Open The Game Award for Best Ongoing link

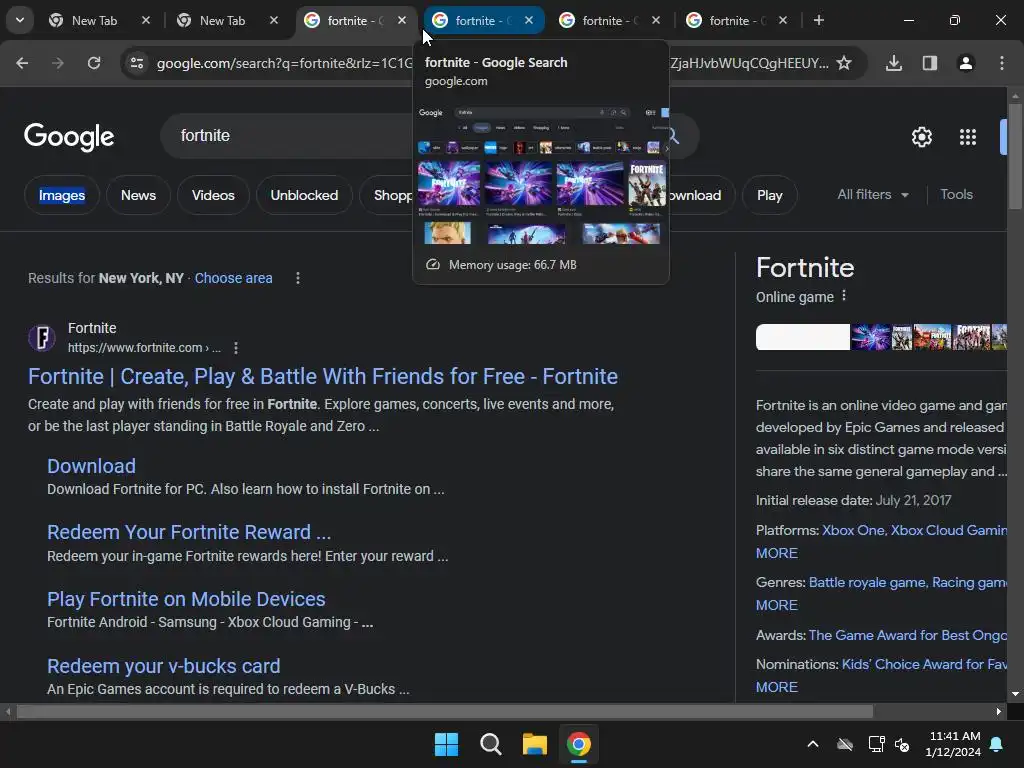[x=908, y=635]
